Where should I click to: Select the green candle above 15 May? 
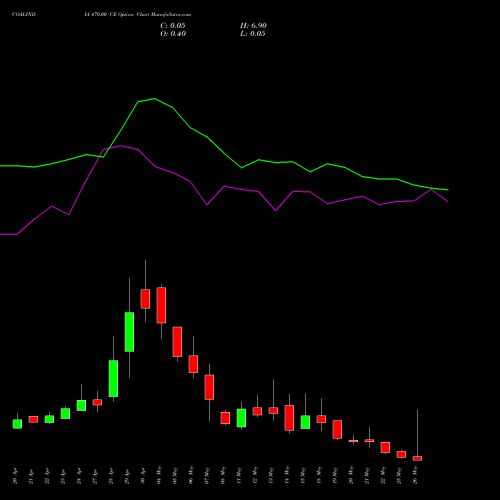305,422
